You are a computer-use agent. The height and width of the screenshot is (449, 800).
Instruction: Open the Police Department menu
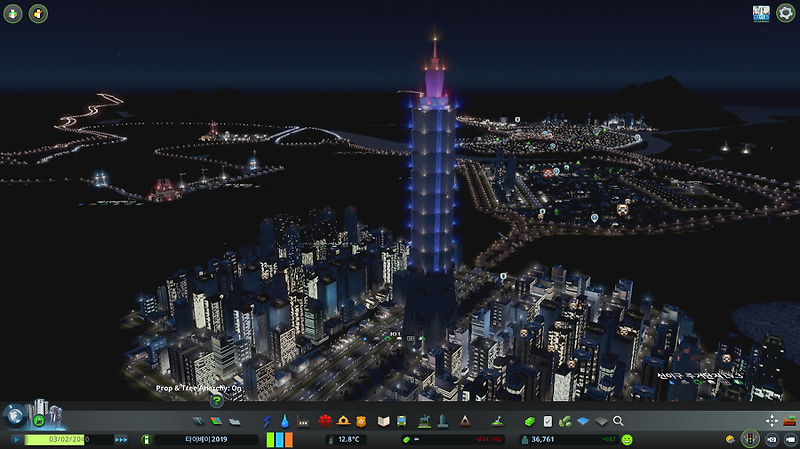click(361, 421)
